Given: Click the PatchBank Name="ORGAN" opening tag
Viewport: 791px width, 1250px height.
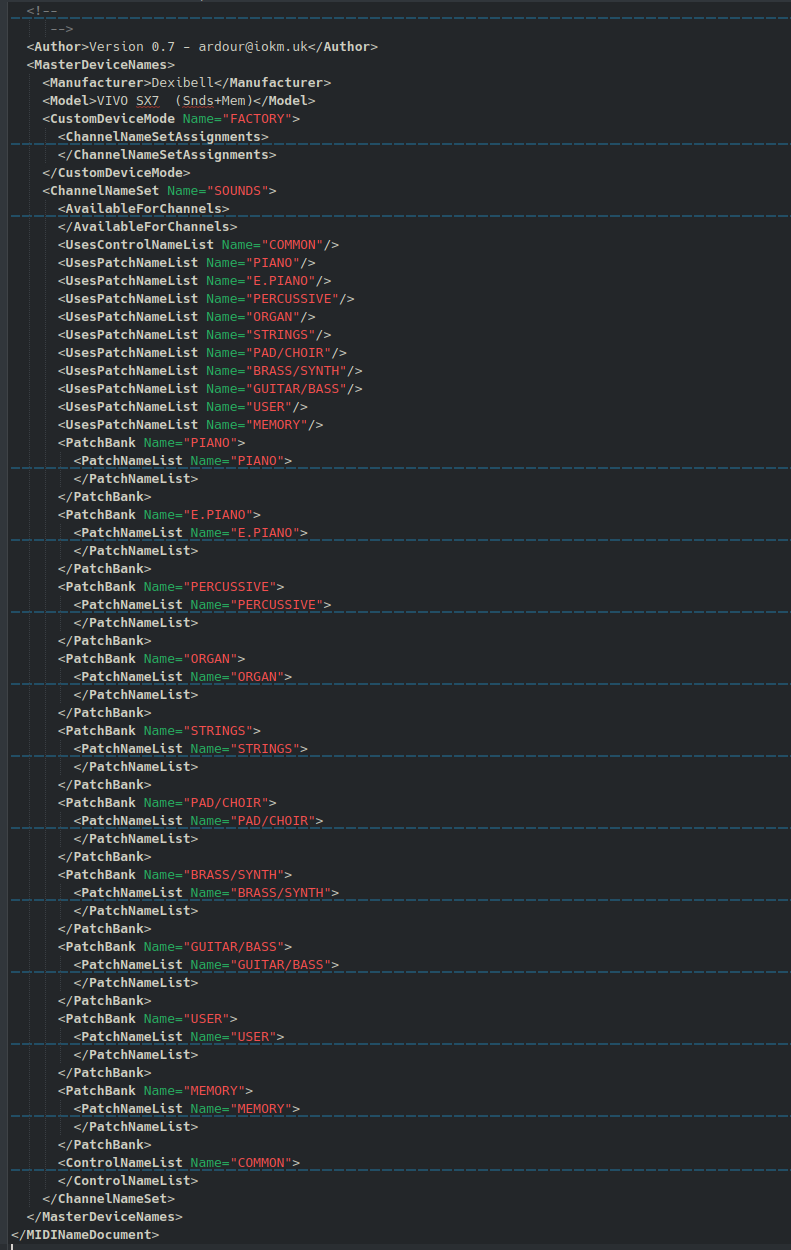Looking at the screenshot, I should pyautogui.click(x=151, y=659).
